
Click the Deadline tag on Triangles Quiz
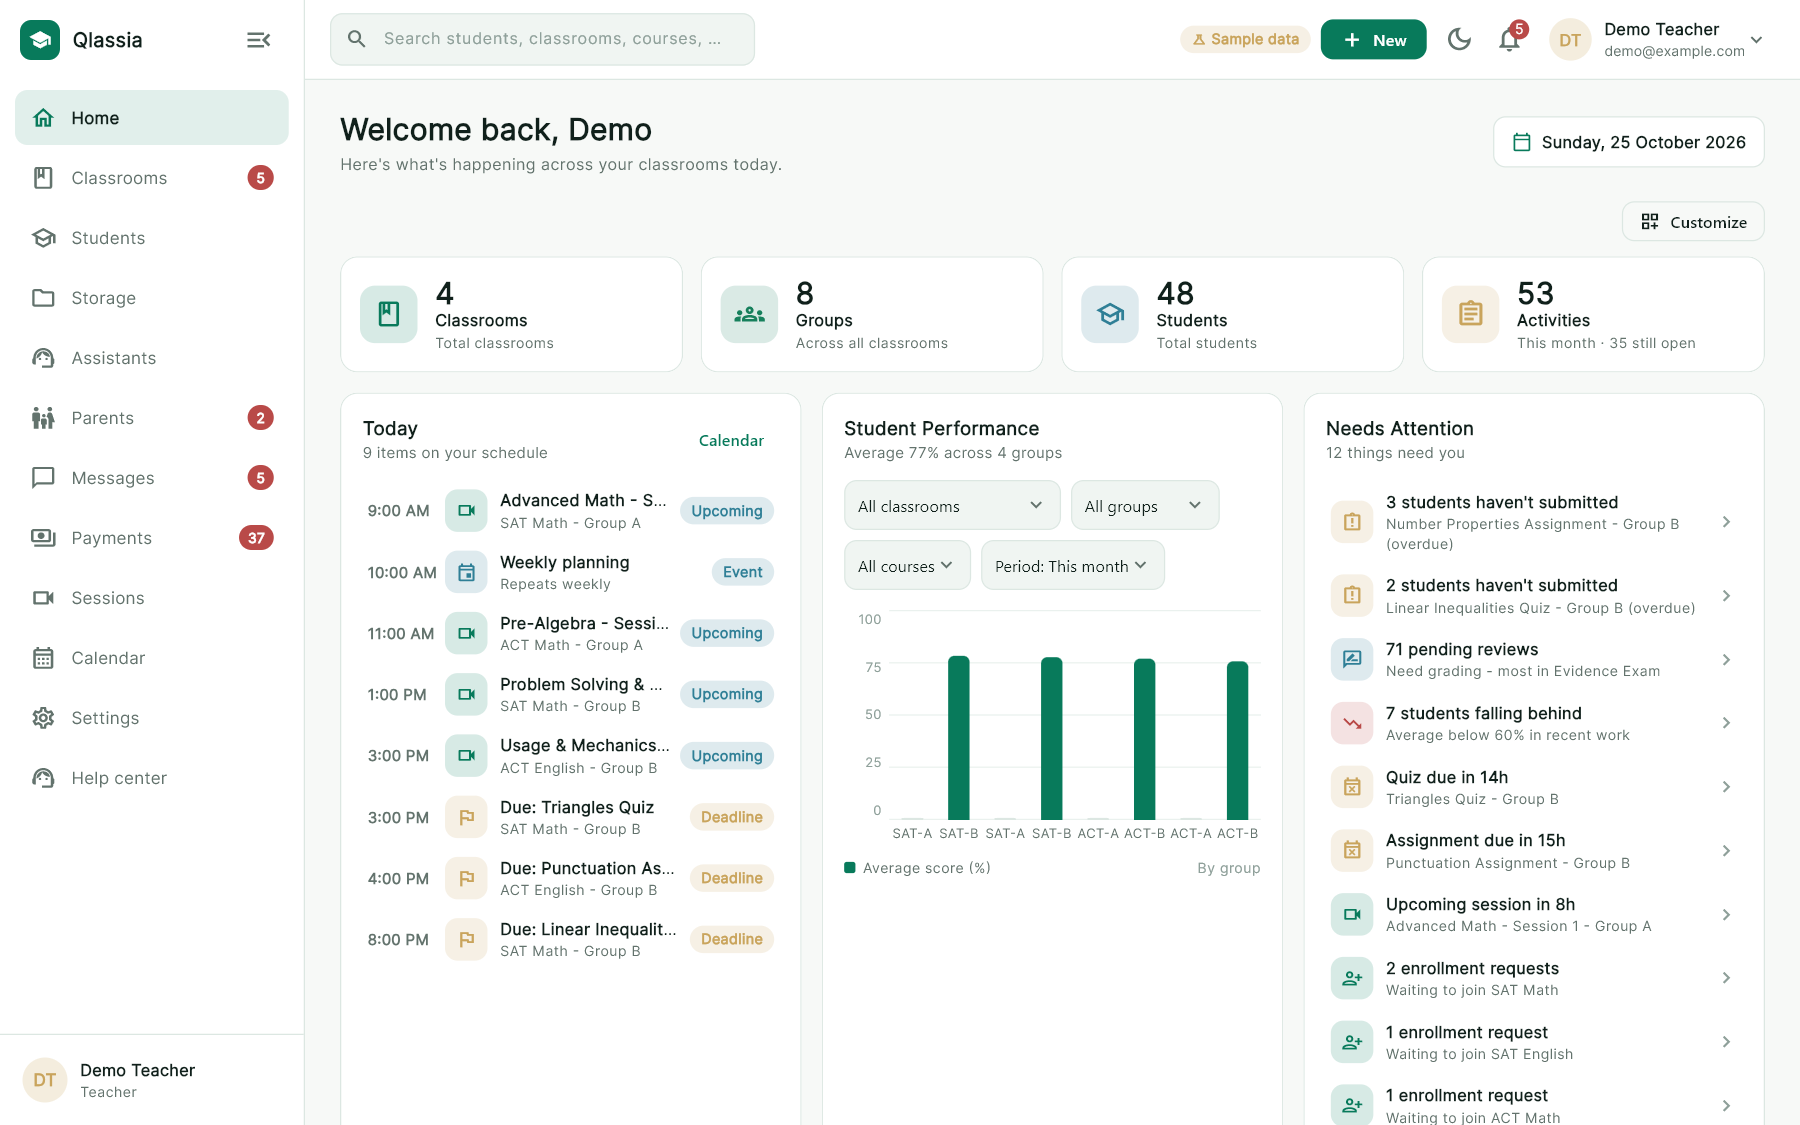click(732, 817)
